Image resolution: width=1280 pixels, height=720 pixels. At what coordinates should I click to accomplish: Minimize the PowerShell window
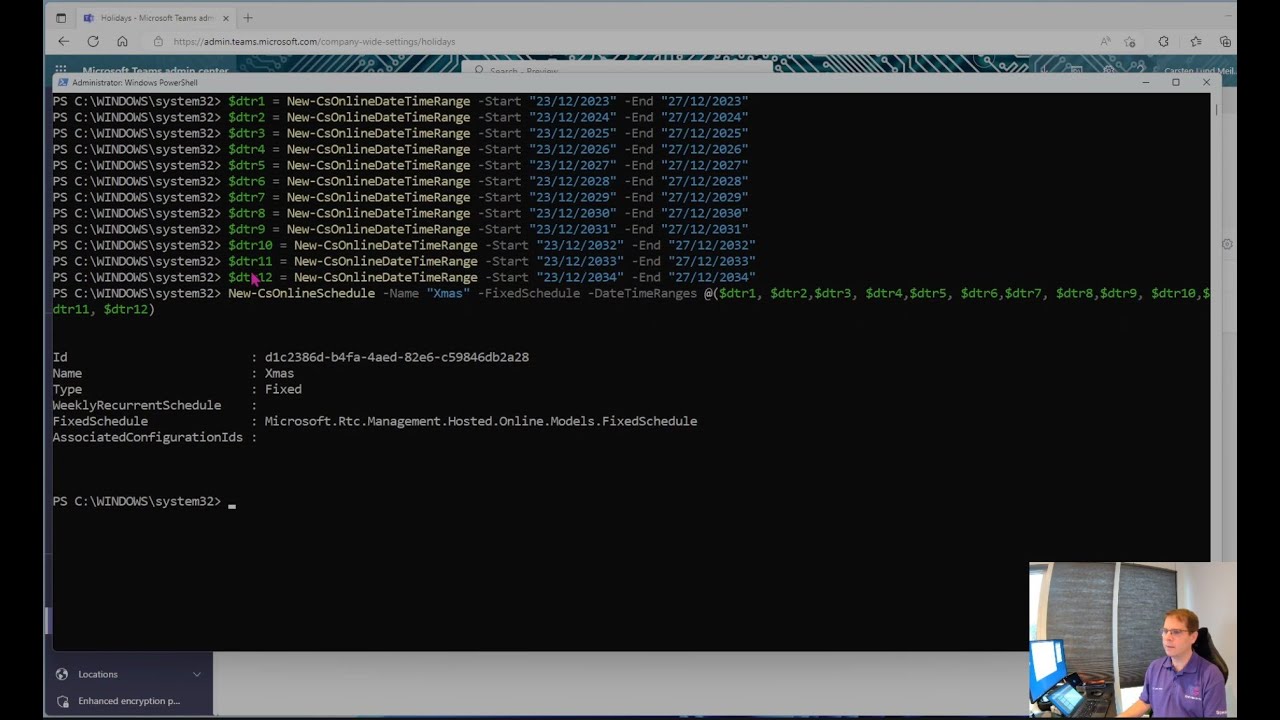[1145, 83]
